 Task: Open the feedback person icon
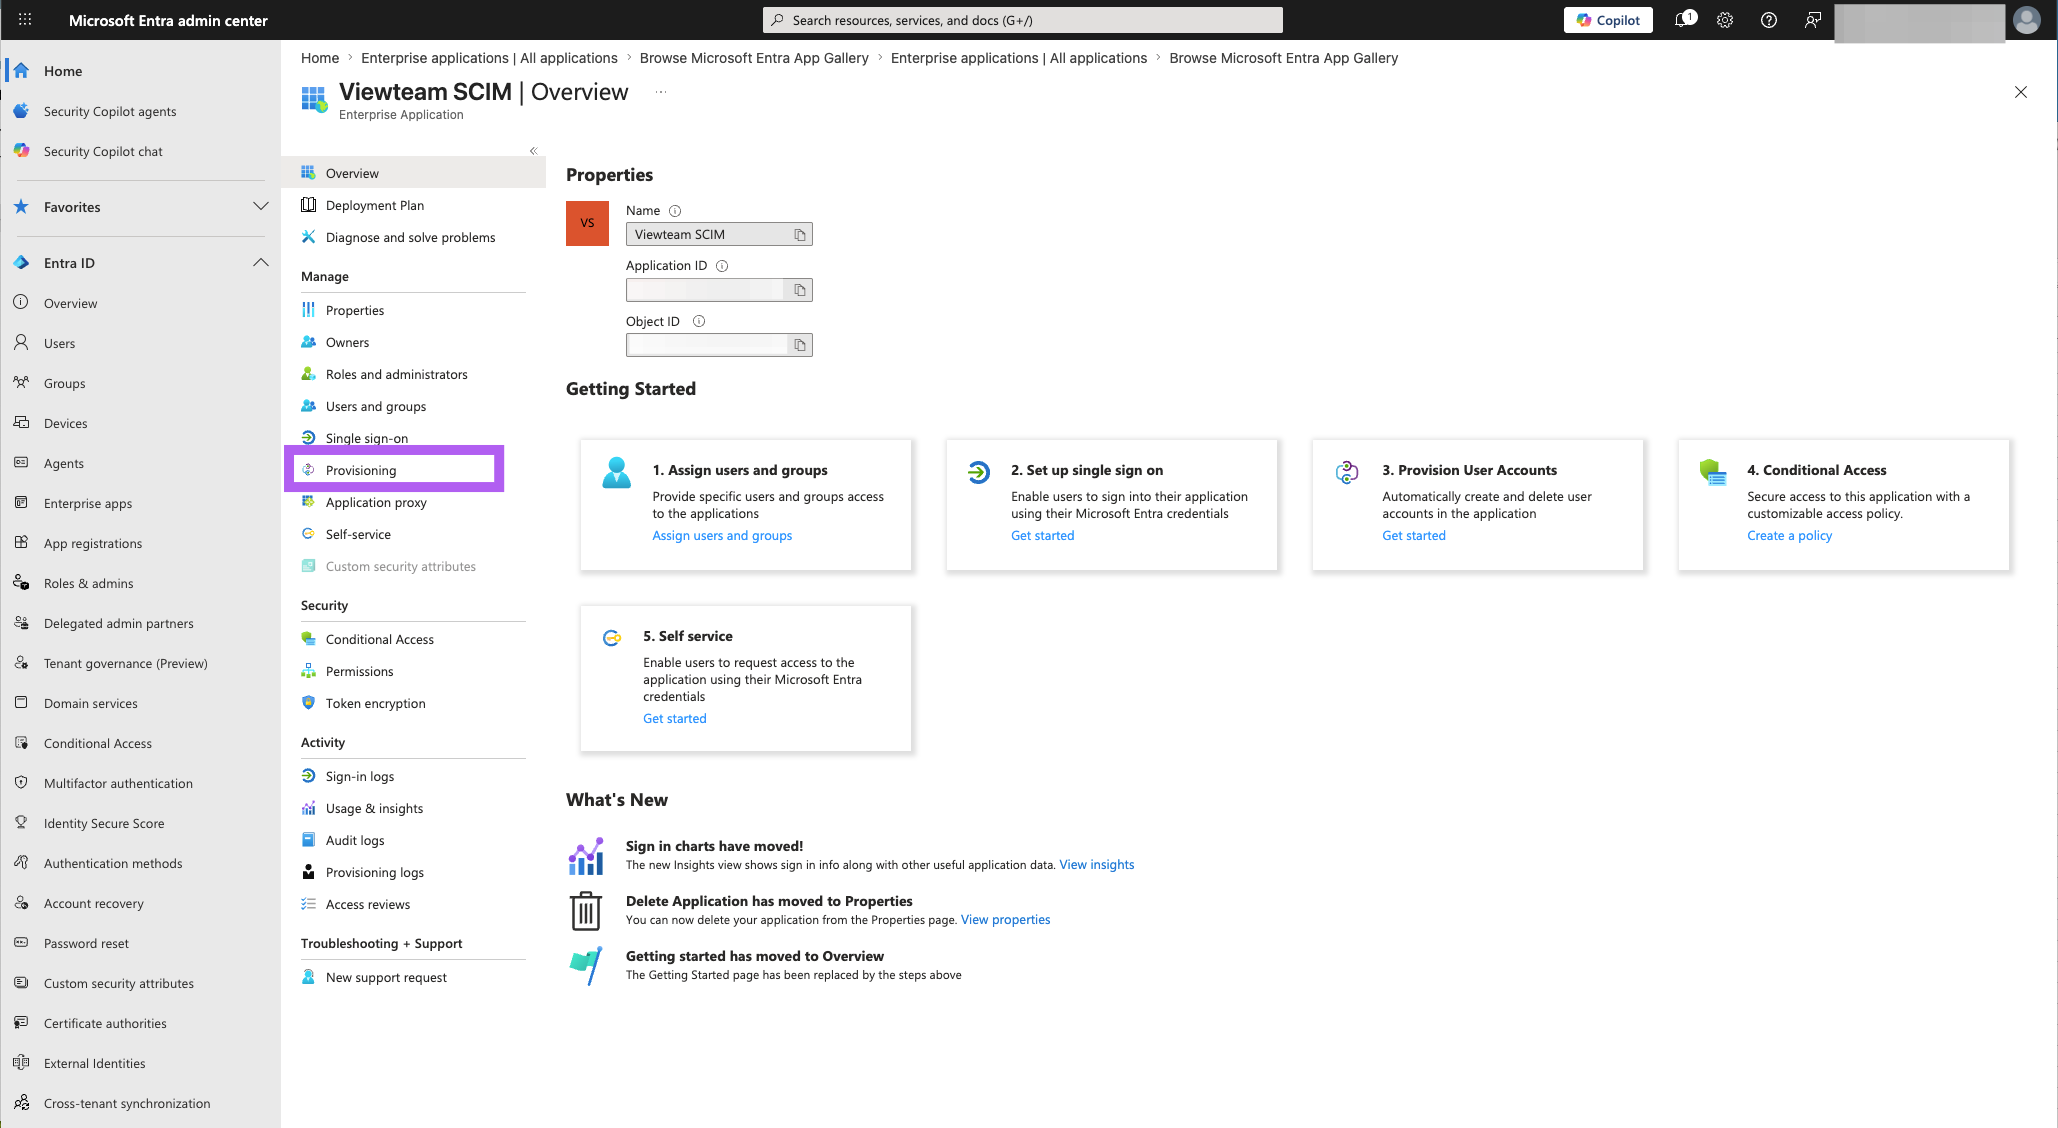(x=1812, y=20)
